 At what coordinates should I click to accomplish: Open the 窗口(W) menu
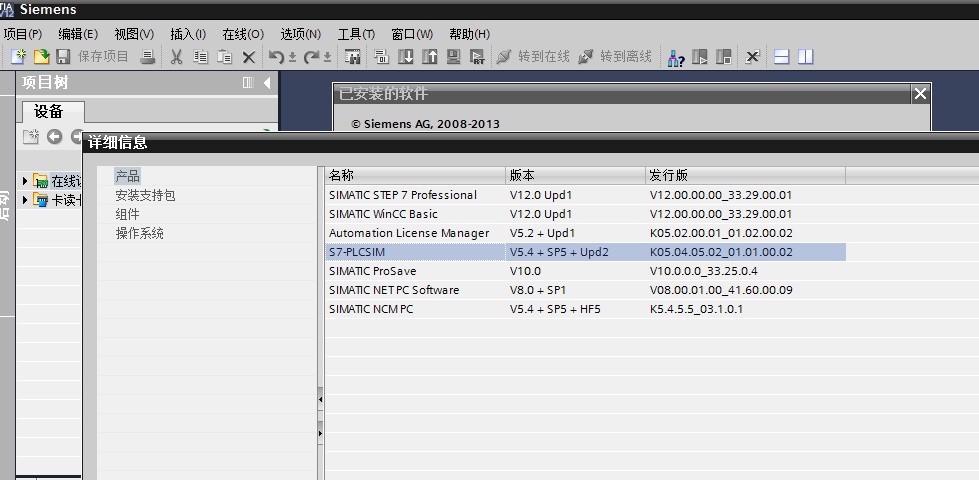[412, 34]
